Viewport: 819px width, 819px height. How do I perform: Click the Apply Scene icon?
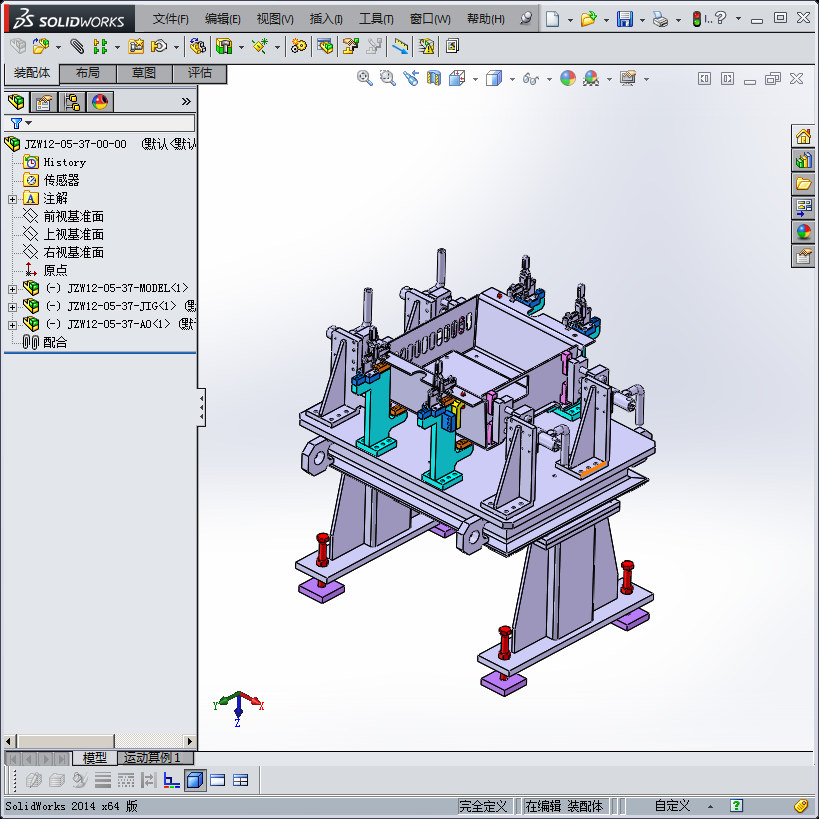[x=591, y=78]
